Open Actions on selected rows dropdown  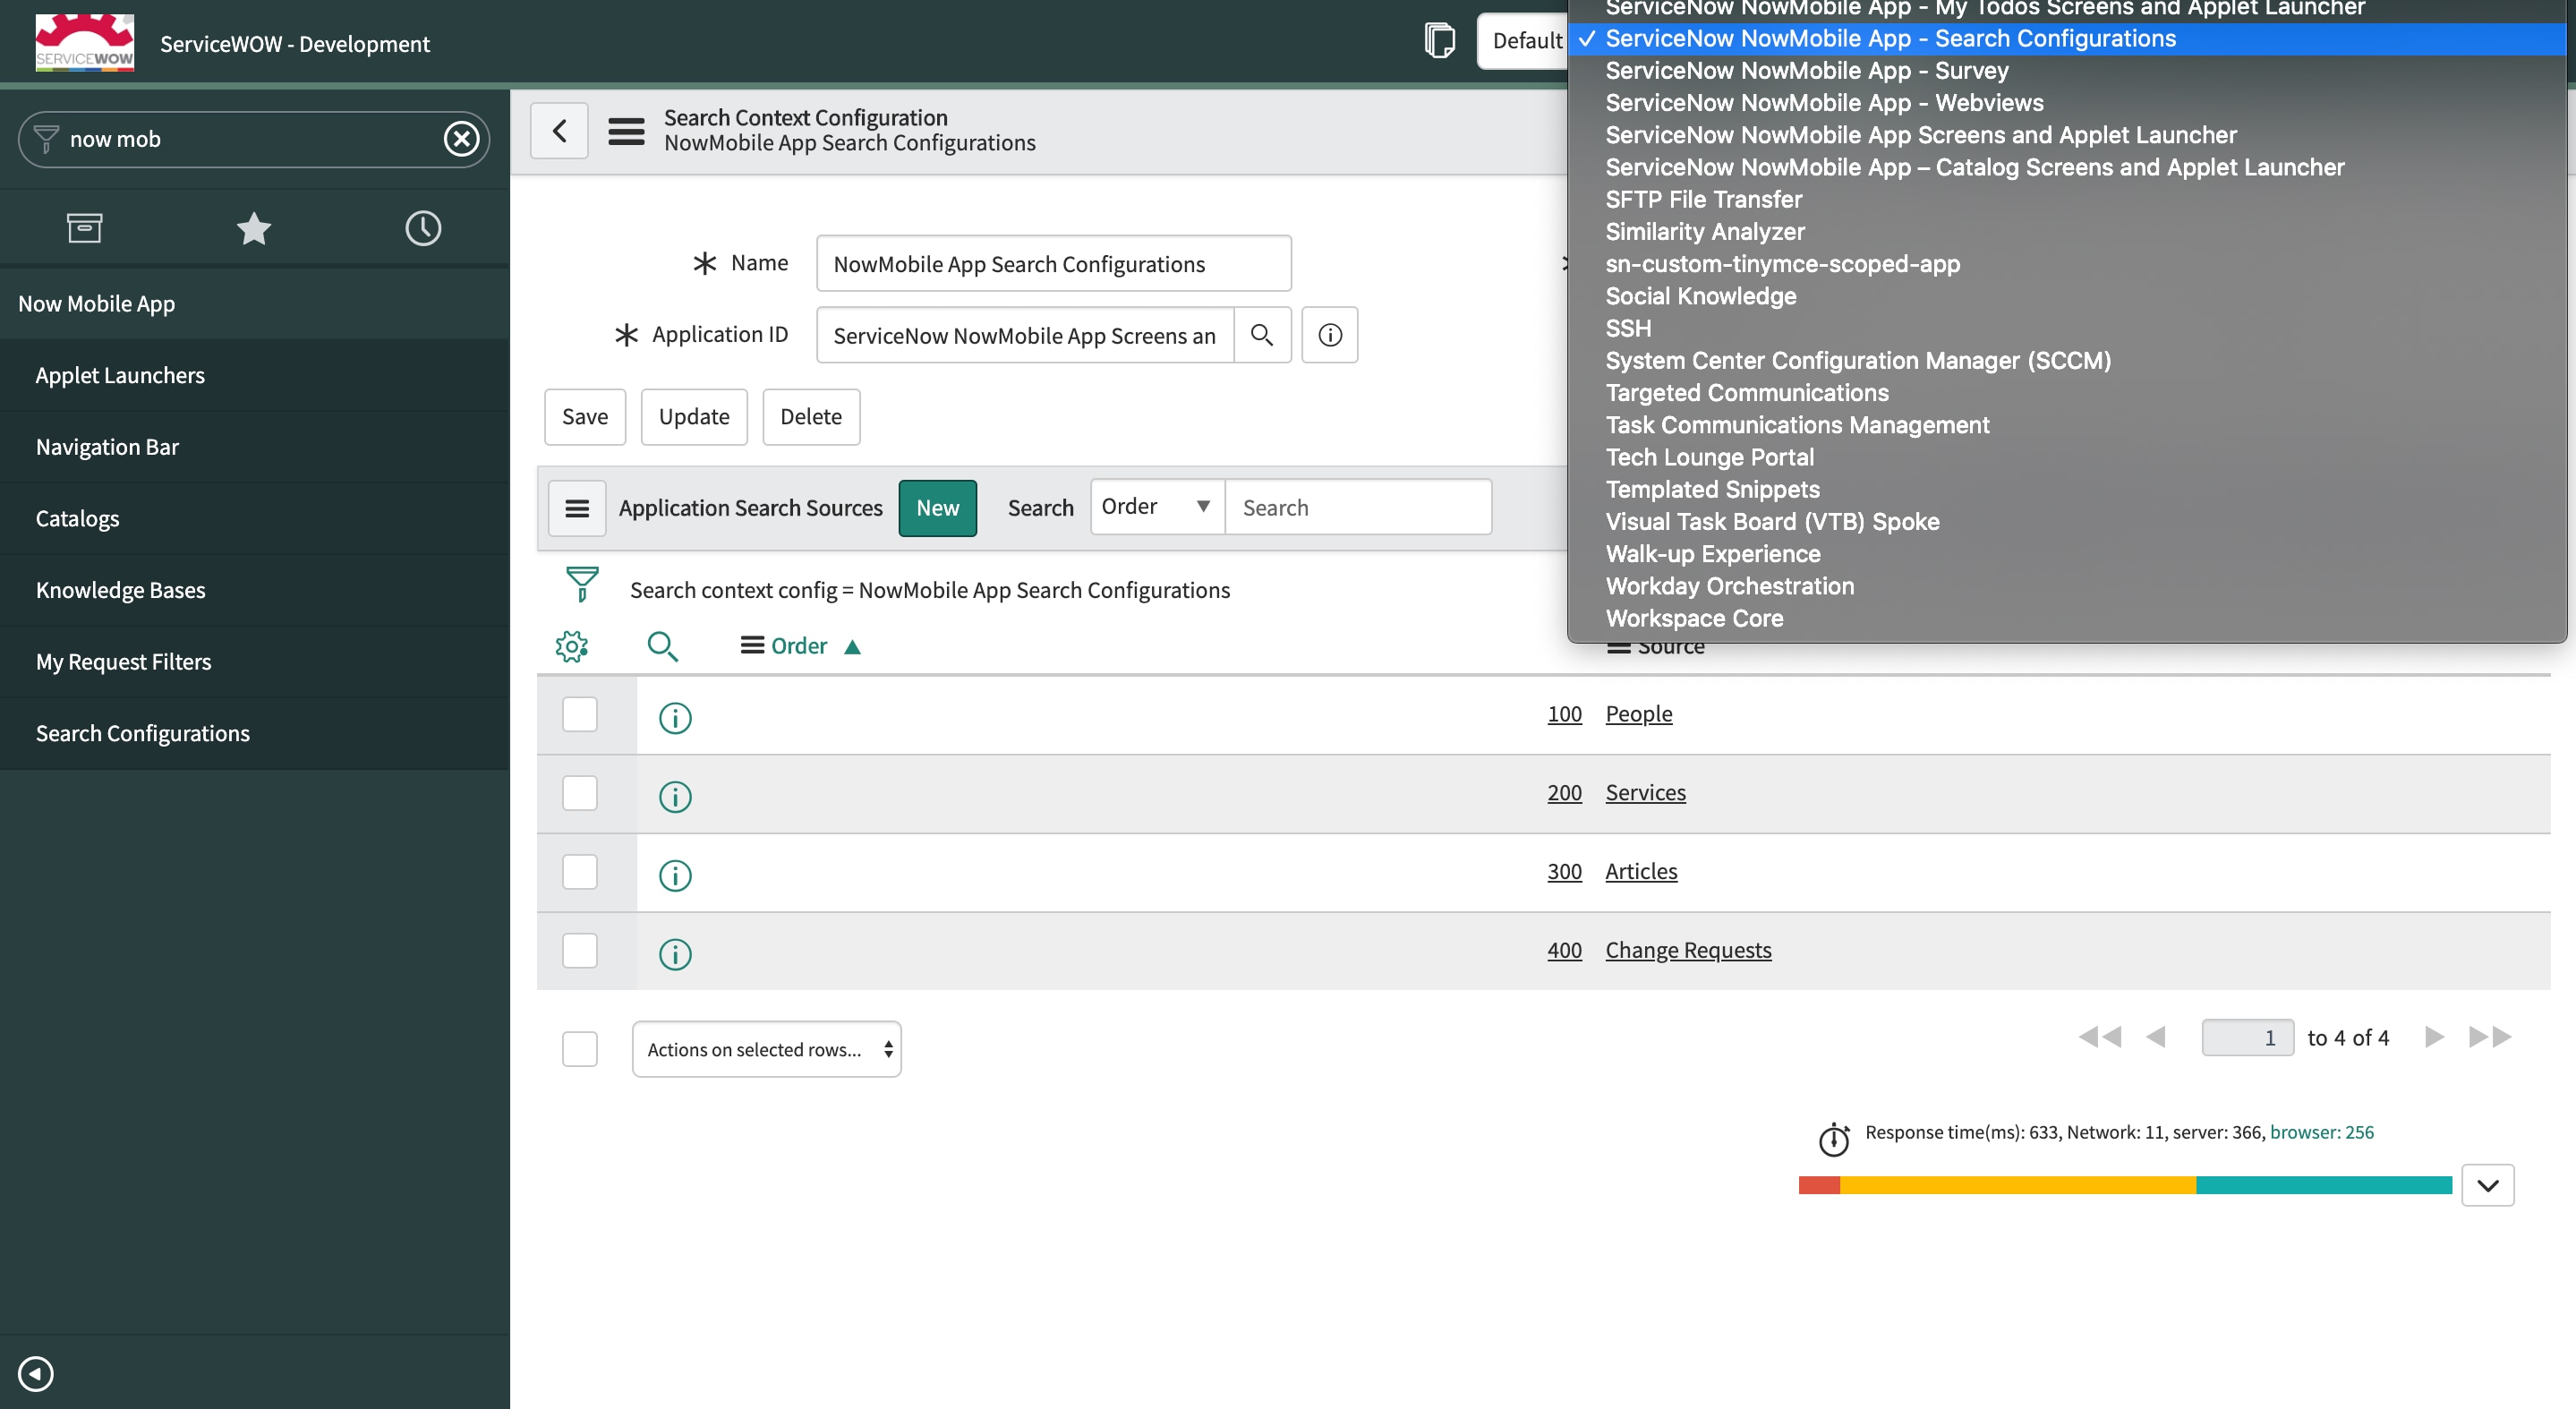click(x=767, y=1049)
